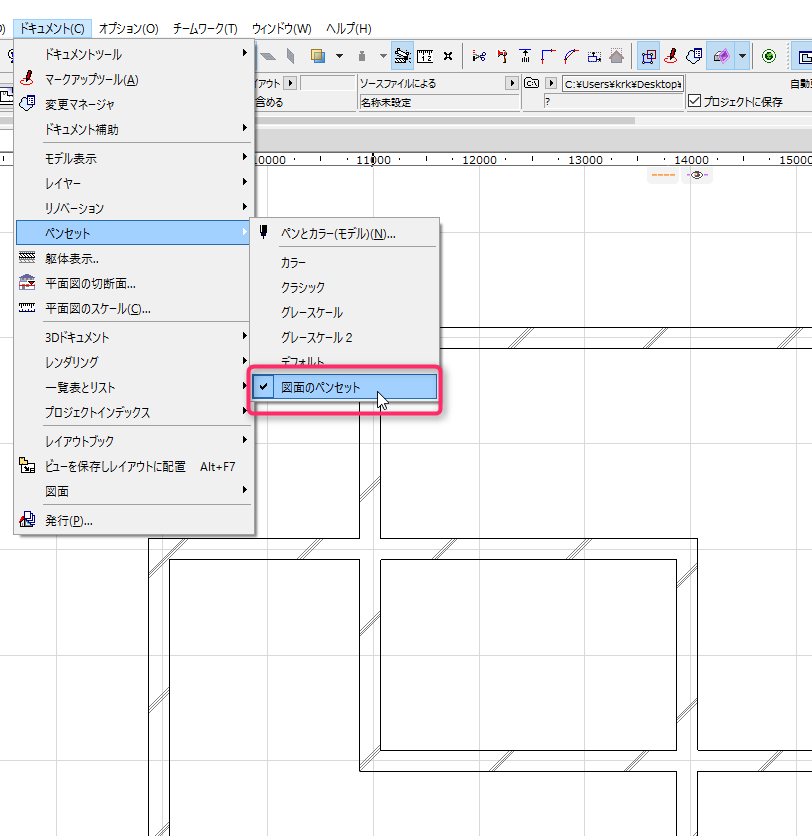
Task: Click the 発行(P)... menu entry
Action: coord(133,520)
